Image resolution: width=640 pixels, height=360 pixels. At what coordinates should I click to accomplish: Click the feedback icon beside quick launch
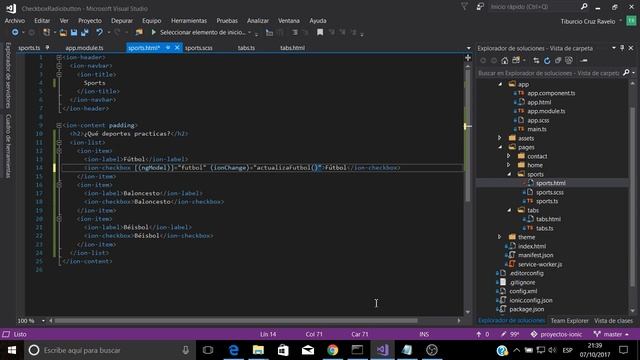coord(480,7)
